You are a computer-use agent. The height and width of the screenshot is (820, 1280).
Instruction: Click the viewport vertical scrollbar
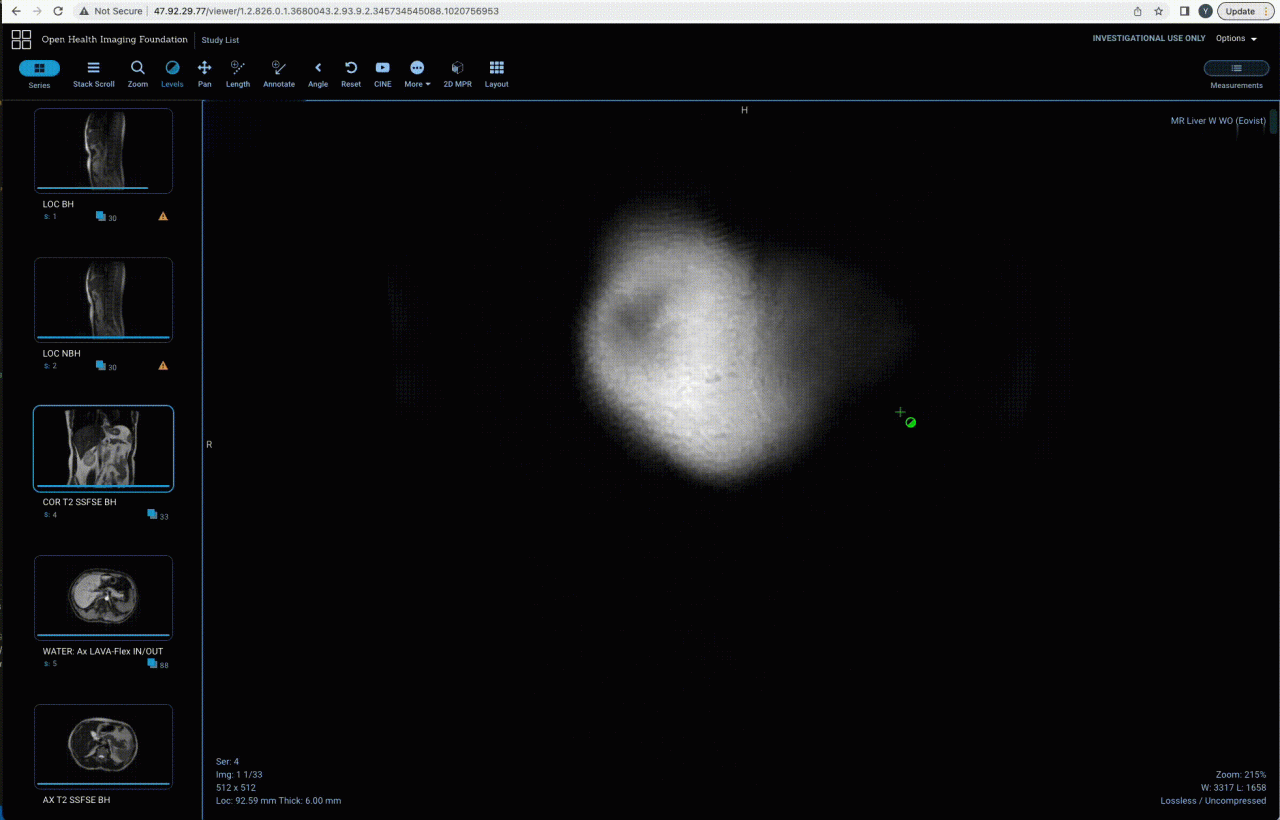pyautogui.click(x=1273, y=121)
